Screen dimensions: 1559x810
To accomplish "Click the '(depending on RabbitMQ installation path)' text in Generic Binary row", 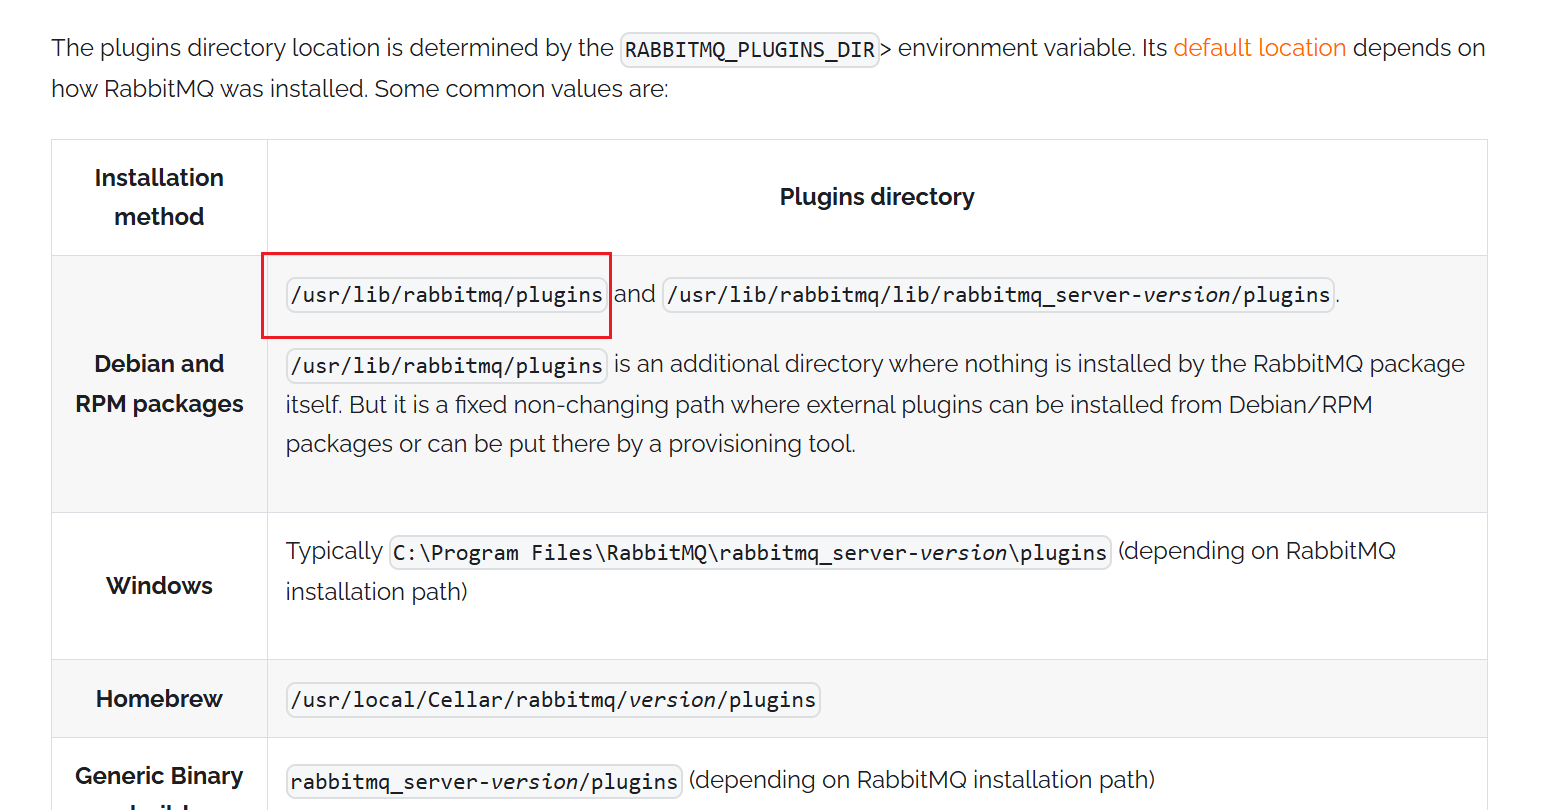I will coord(921,780).
